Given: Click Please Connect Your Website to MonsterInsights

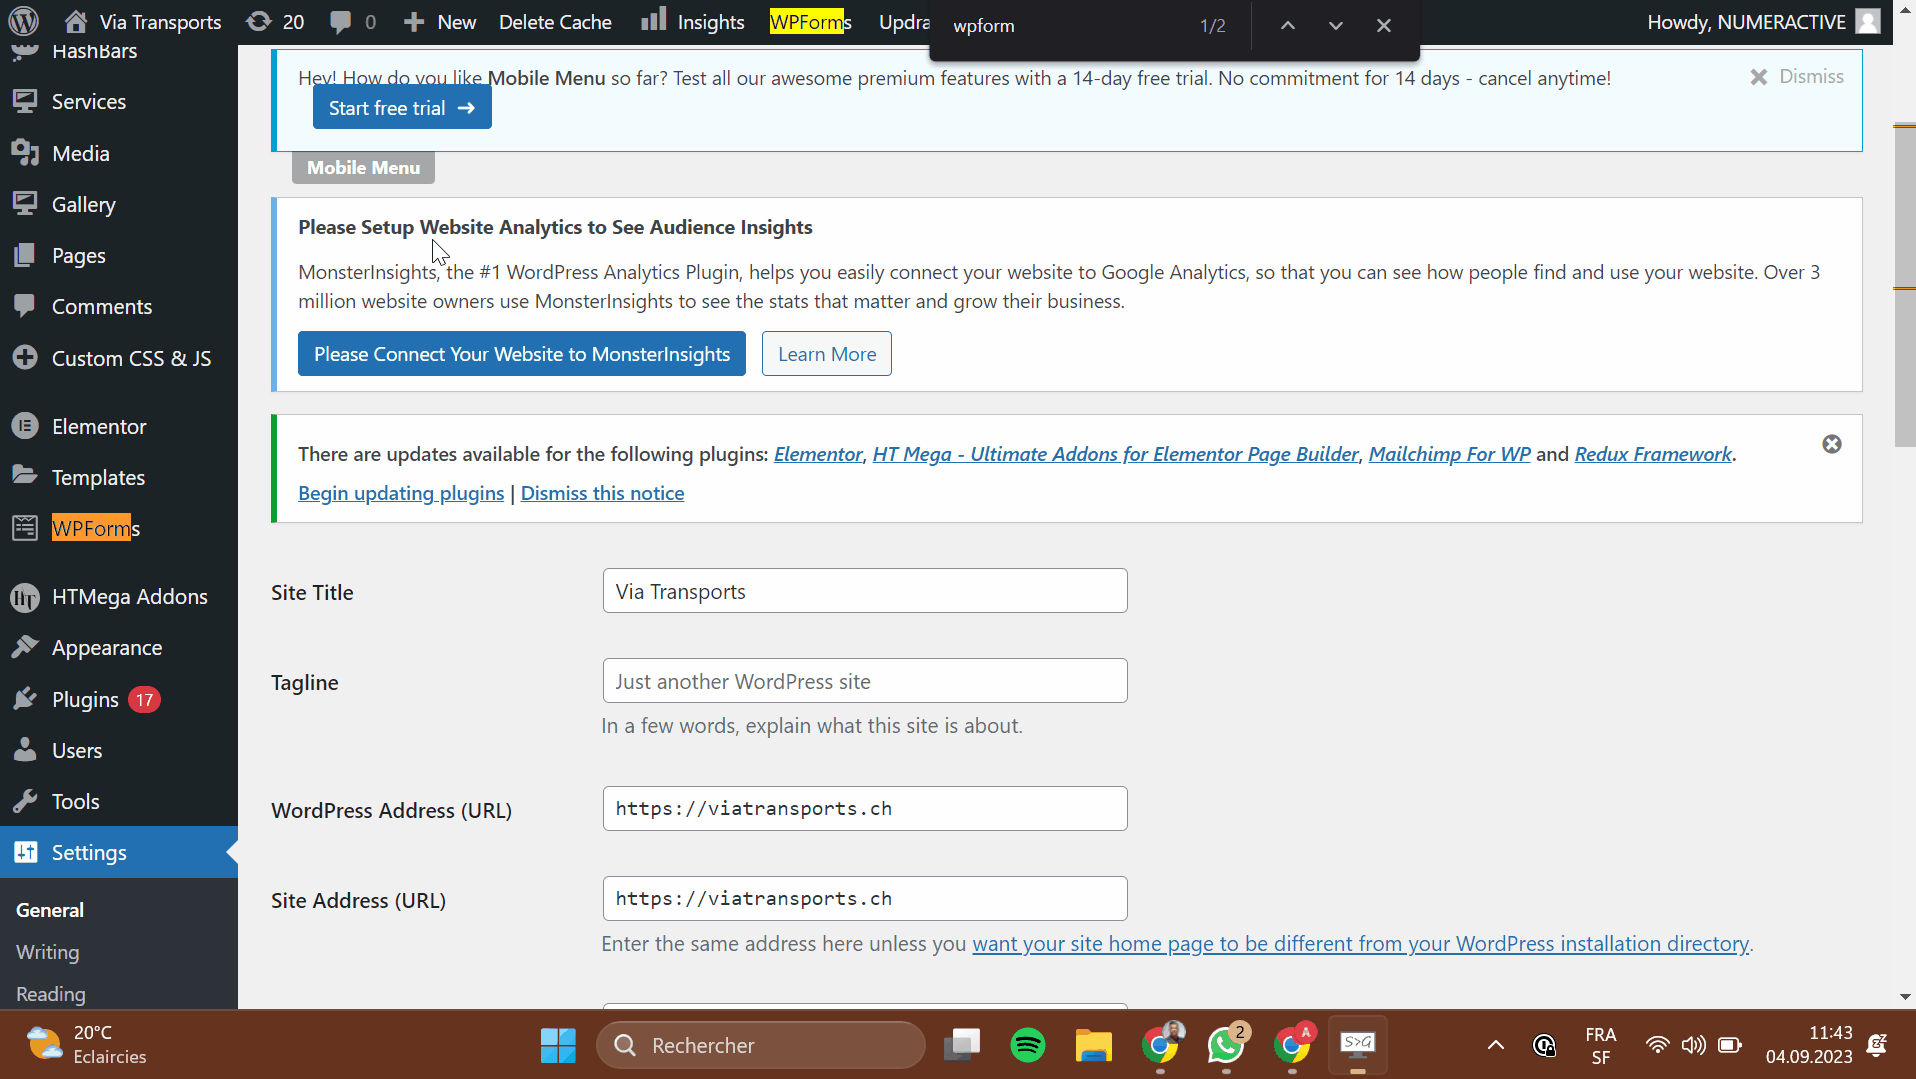Looking at the screenshot, I should pos(522,354).
